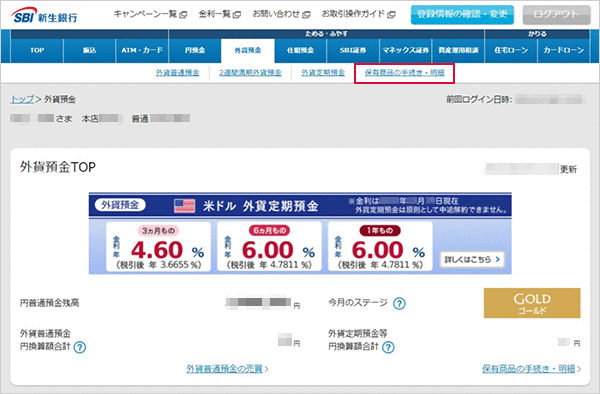Select the 資産運用相談 tab

point(458,50)
